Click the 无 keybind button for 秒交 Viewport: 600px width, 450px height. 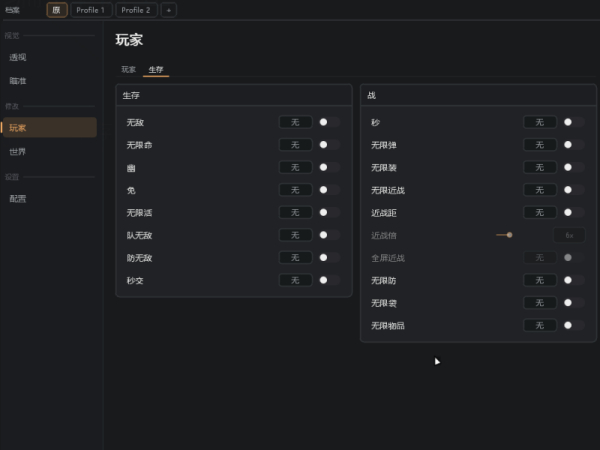click(x=295, y=280)
